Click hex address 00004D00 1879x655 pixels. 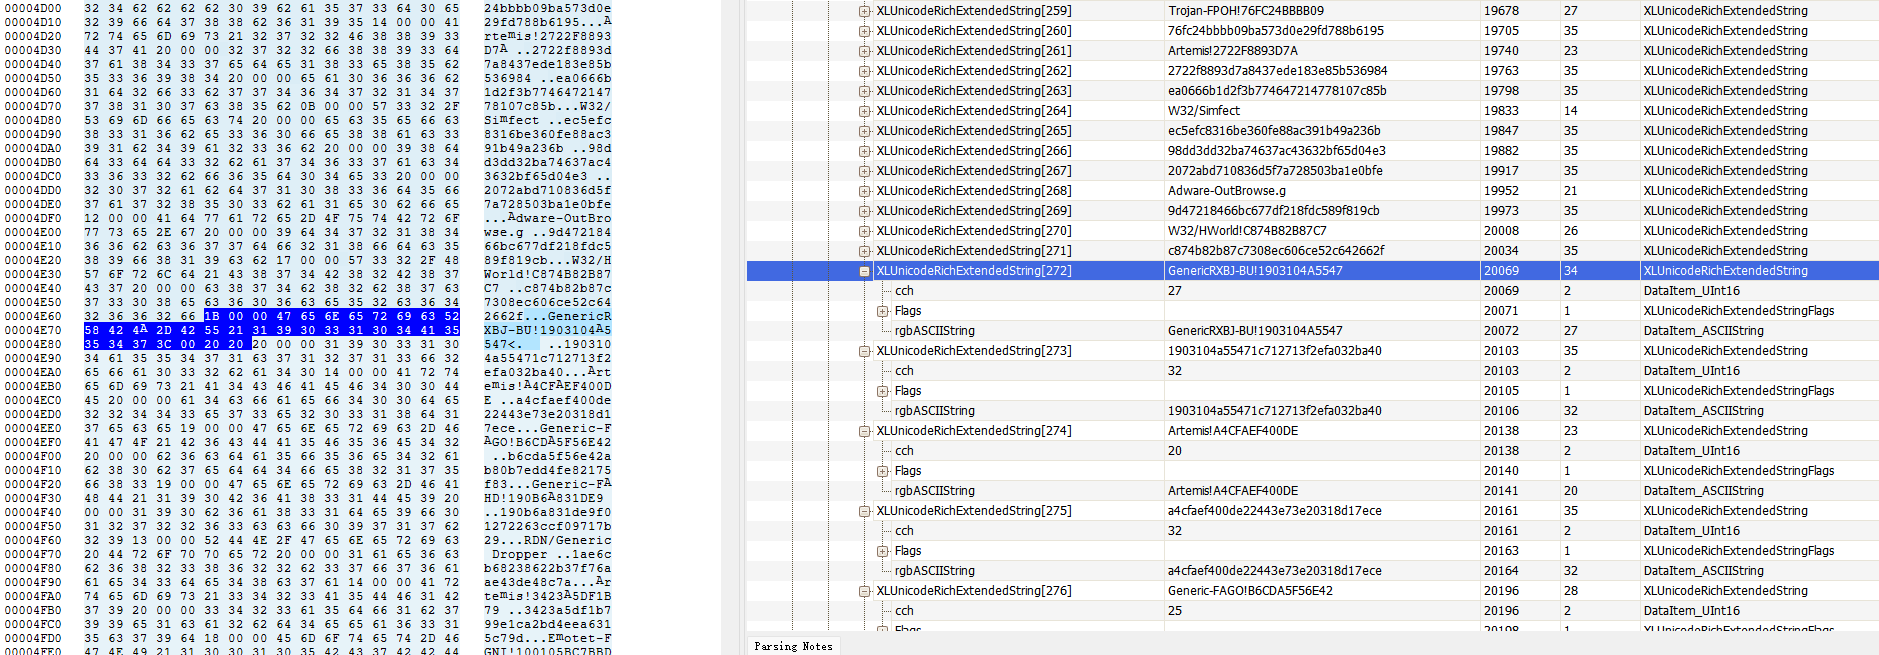point(33,8)
